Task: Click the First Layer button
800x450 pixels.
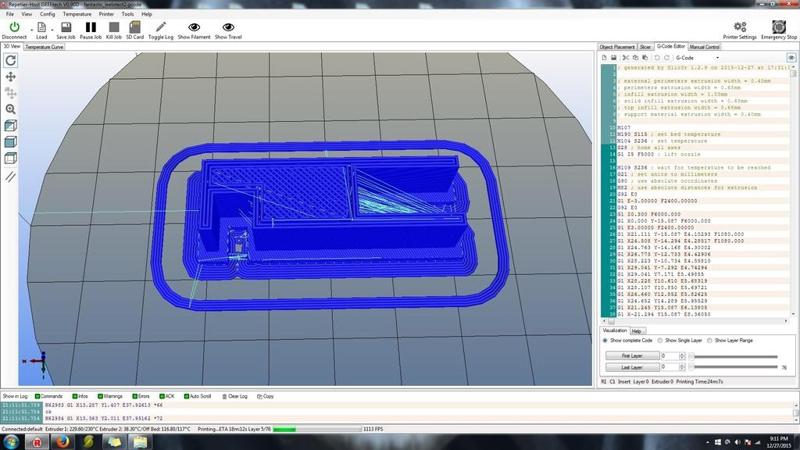Action: click(x=632, y=356)
